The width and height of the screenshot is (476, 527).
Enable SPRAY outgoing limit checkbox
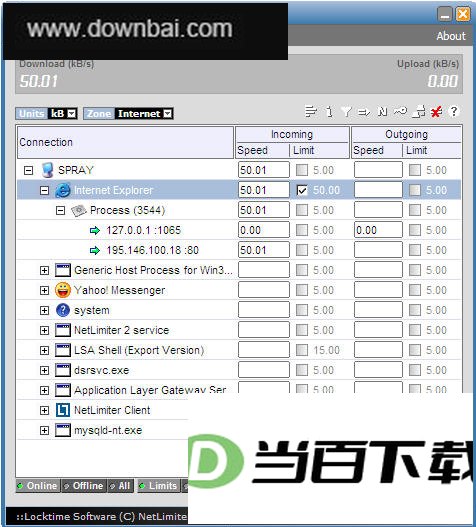(415, 170)
